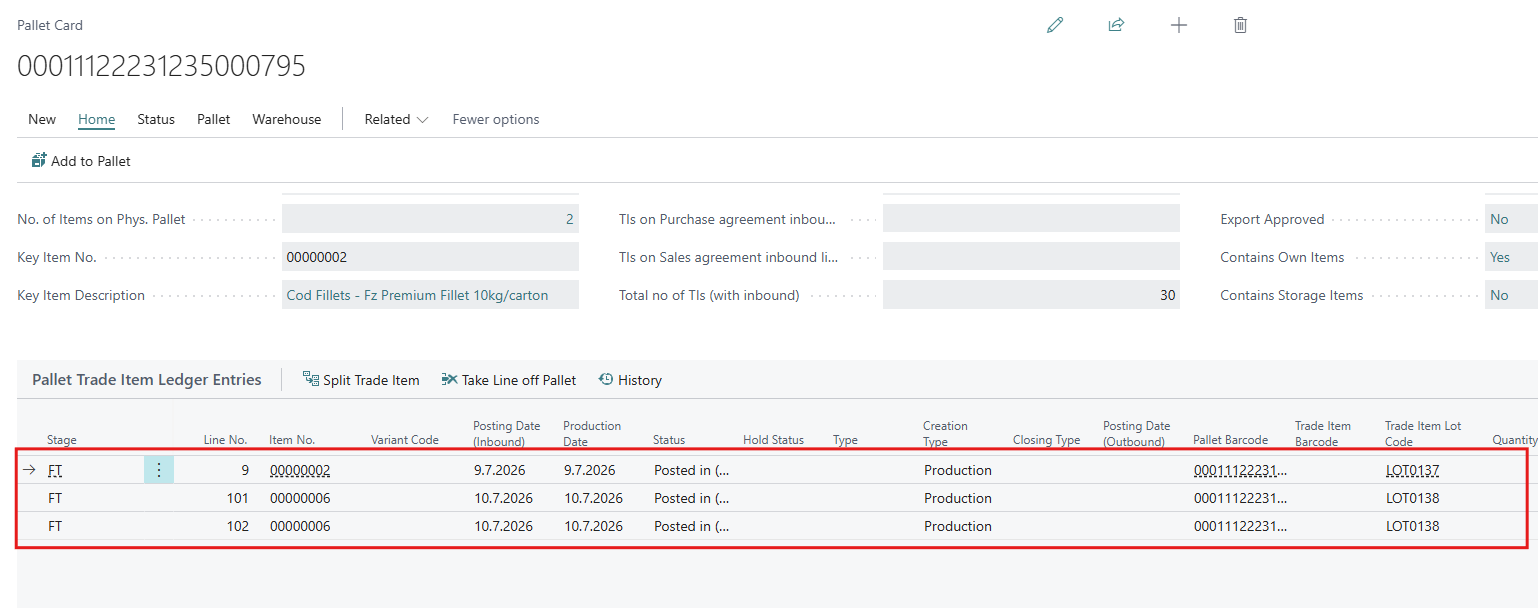Click Fewer options
1538x608 pixels.
point(496,119)
